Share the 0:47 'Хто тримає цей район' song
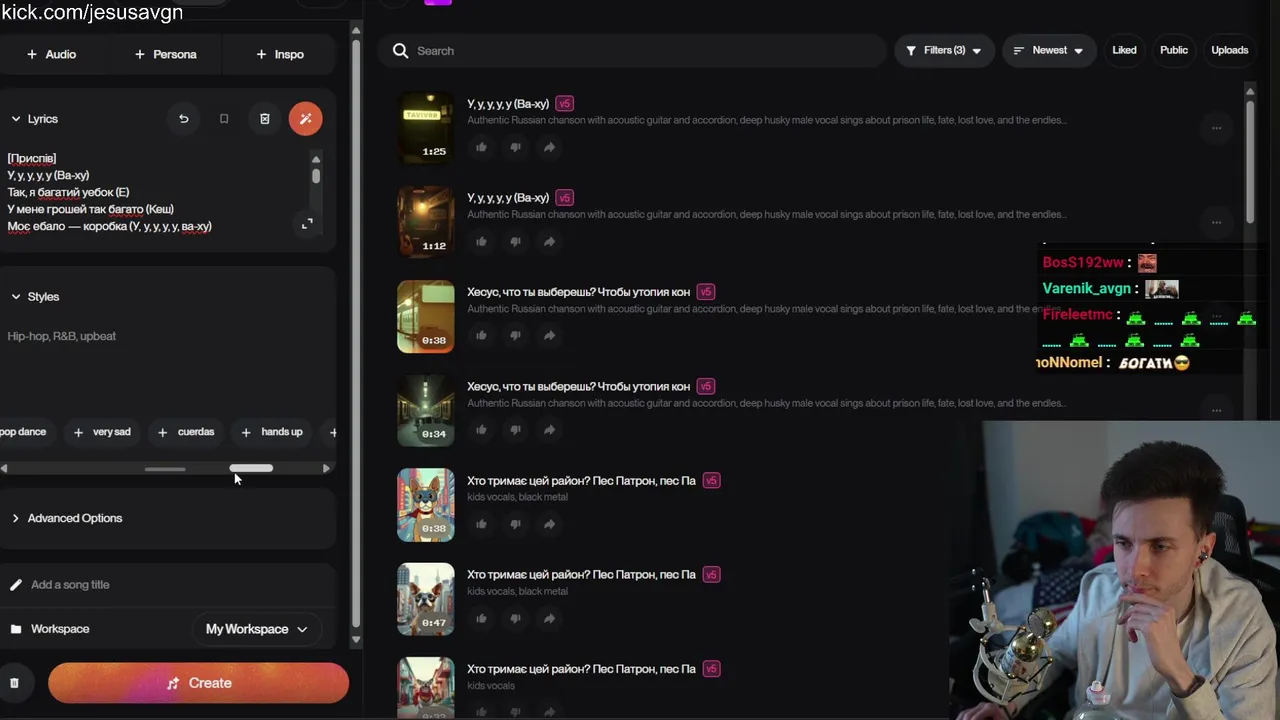This screenshot has width=1280, height=720. tap(549, 618)
